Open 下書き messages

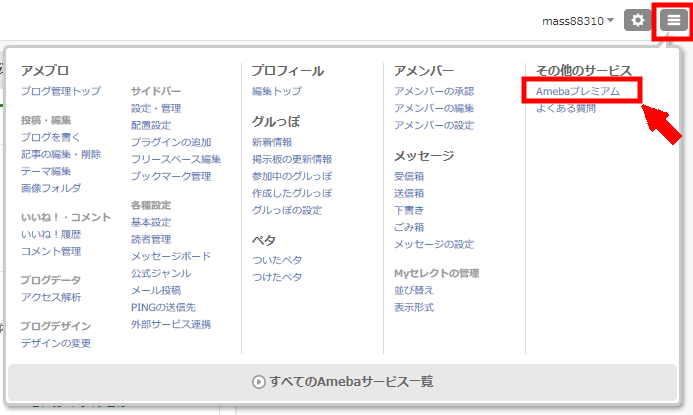point(409,210)
